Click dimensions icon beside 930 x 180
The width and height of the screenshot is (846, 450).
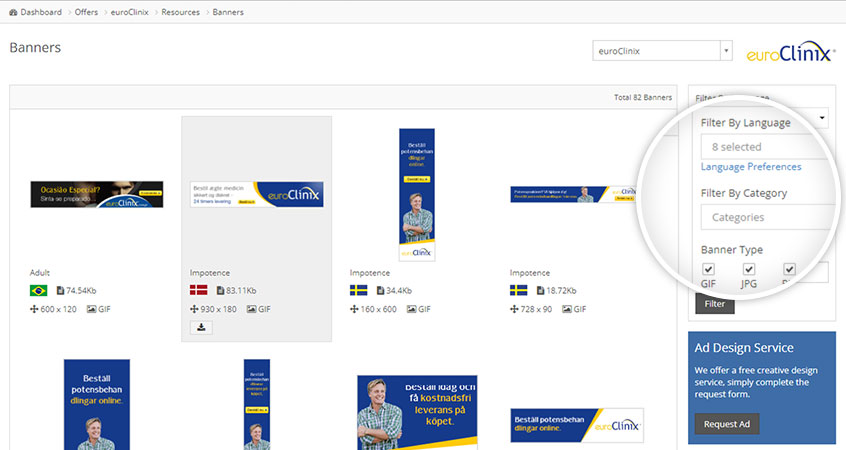194,309
